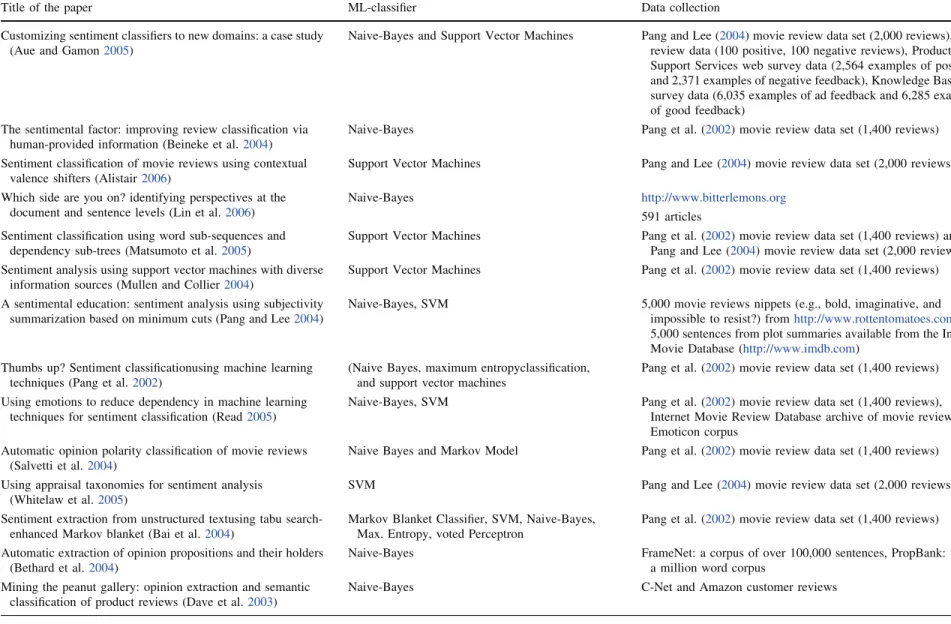Screen dimensions: 951x624
Task: Open the 2006 citation after Alistair
Action: (x=154, y=179)
